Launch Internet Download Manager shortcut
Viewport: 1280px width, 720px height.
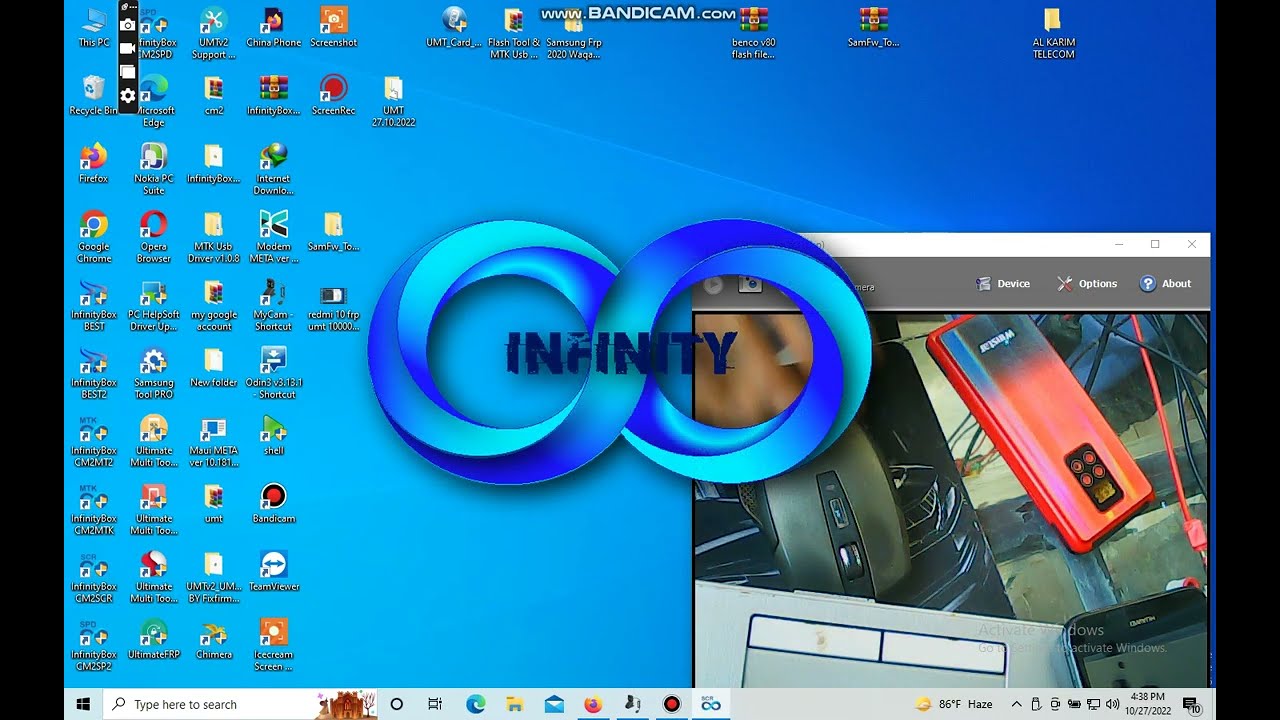273,170
